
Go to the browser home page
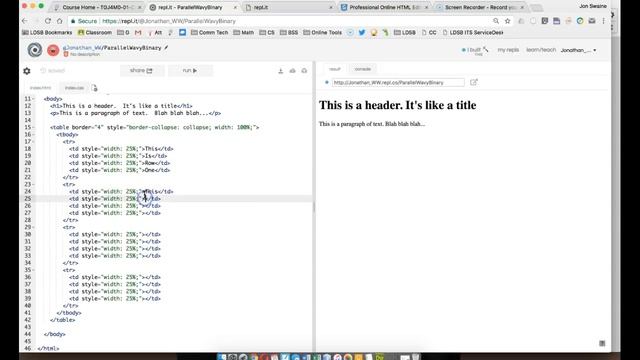coord(60,21)
